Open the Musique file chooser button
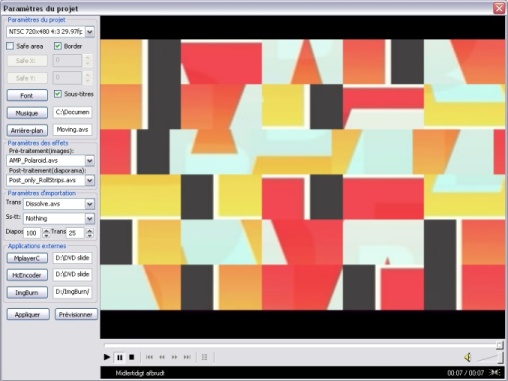This screenshot has width=508, height=381. point(27,113)
